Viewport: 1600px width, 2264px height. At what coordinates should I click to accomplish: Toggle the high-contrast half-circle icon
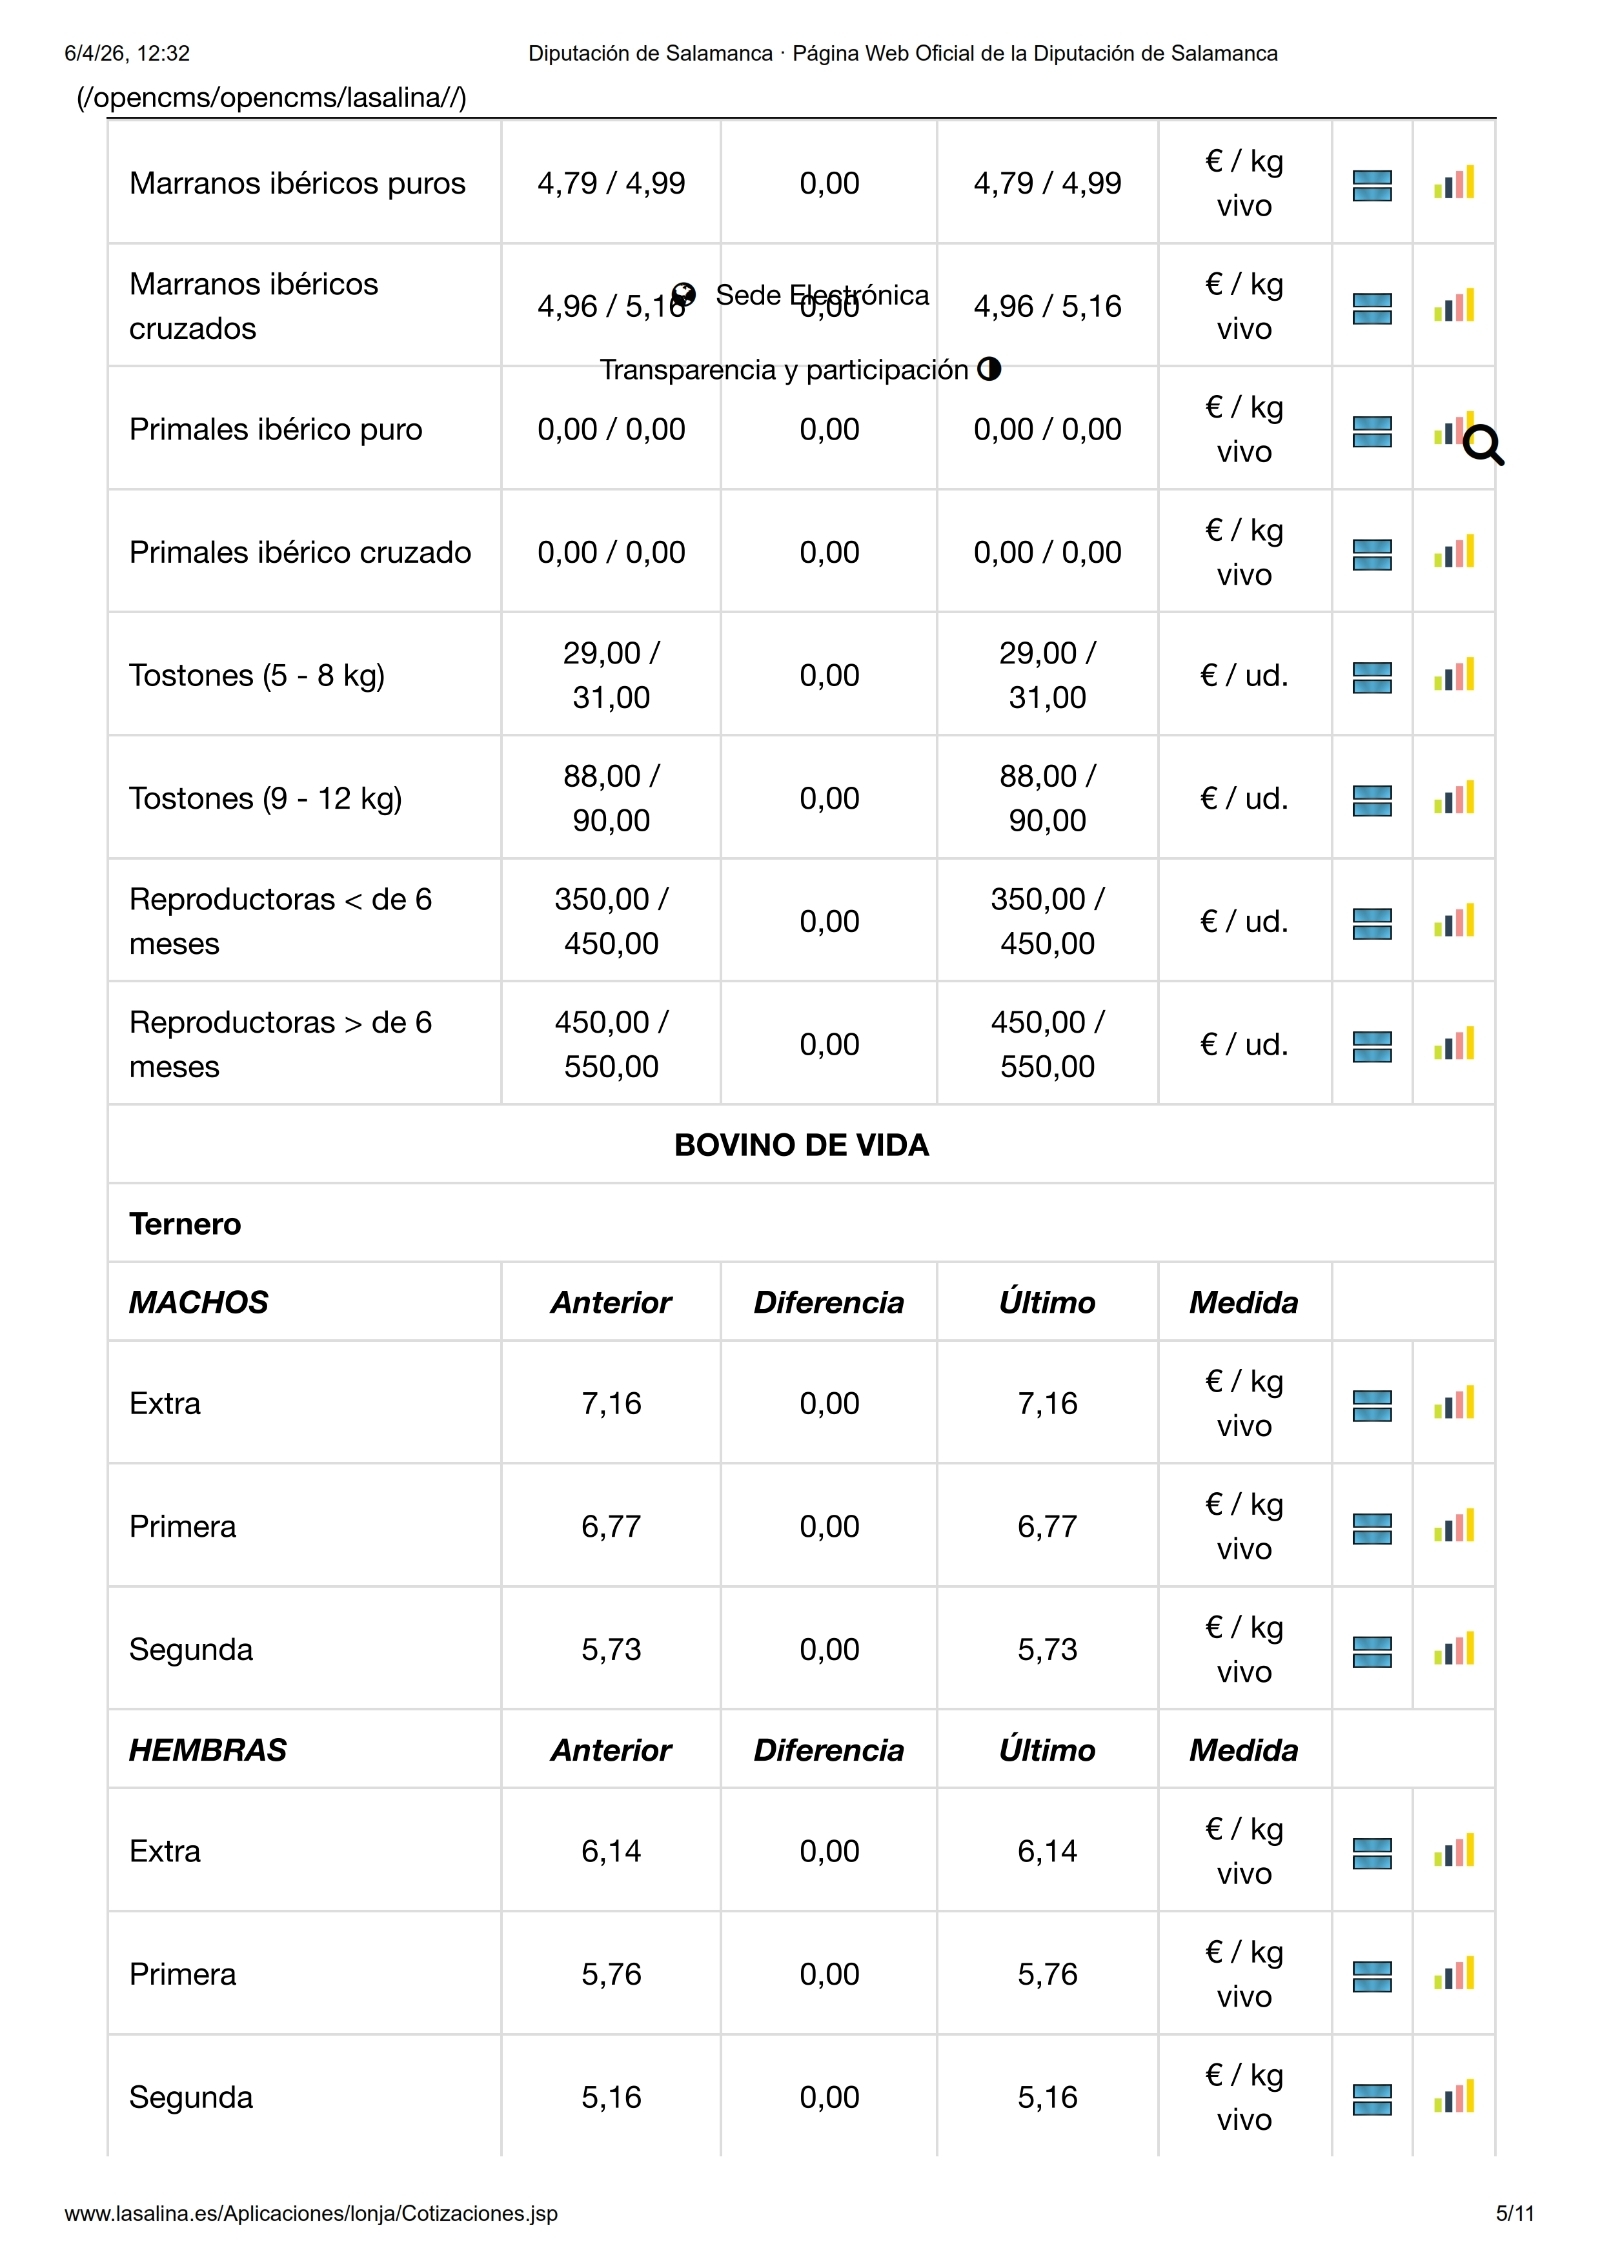989,369
